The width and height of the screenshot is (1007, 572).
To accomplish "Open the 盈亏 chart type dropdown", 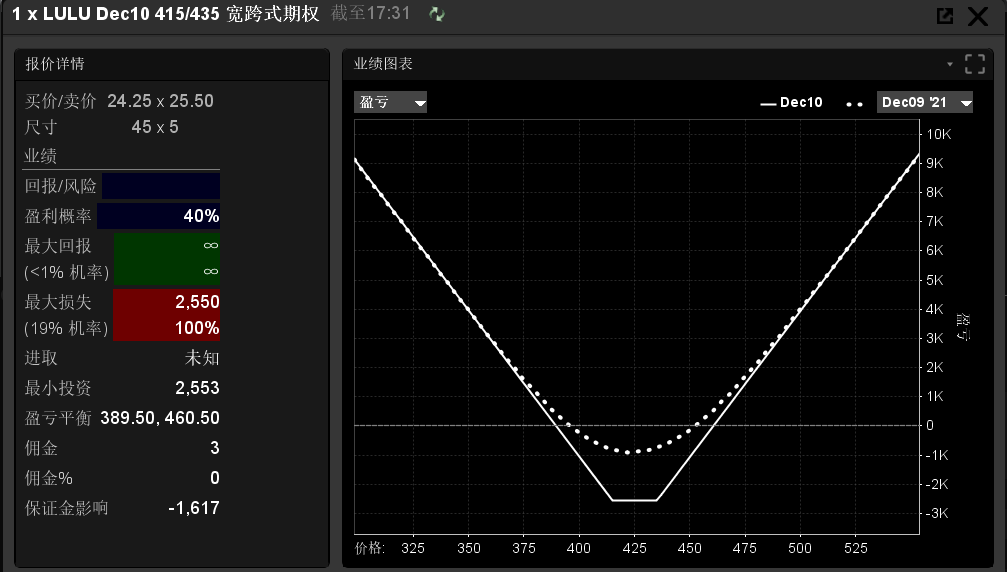I will (x=390, y=102).
